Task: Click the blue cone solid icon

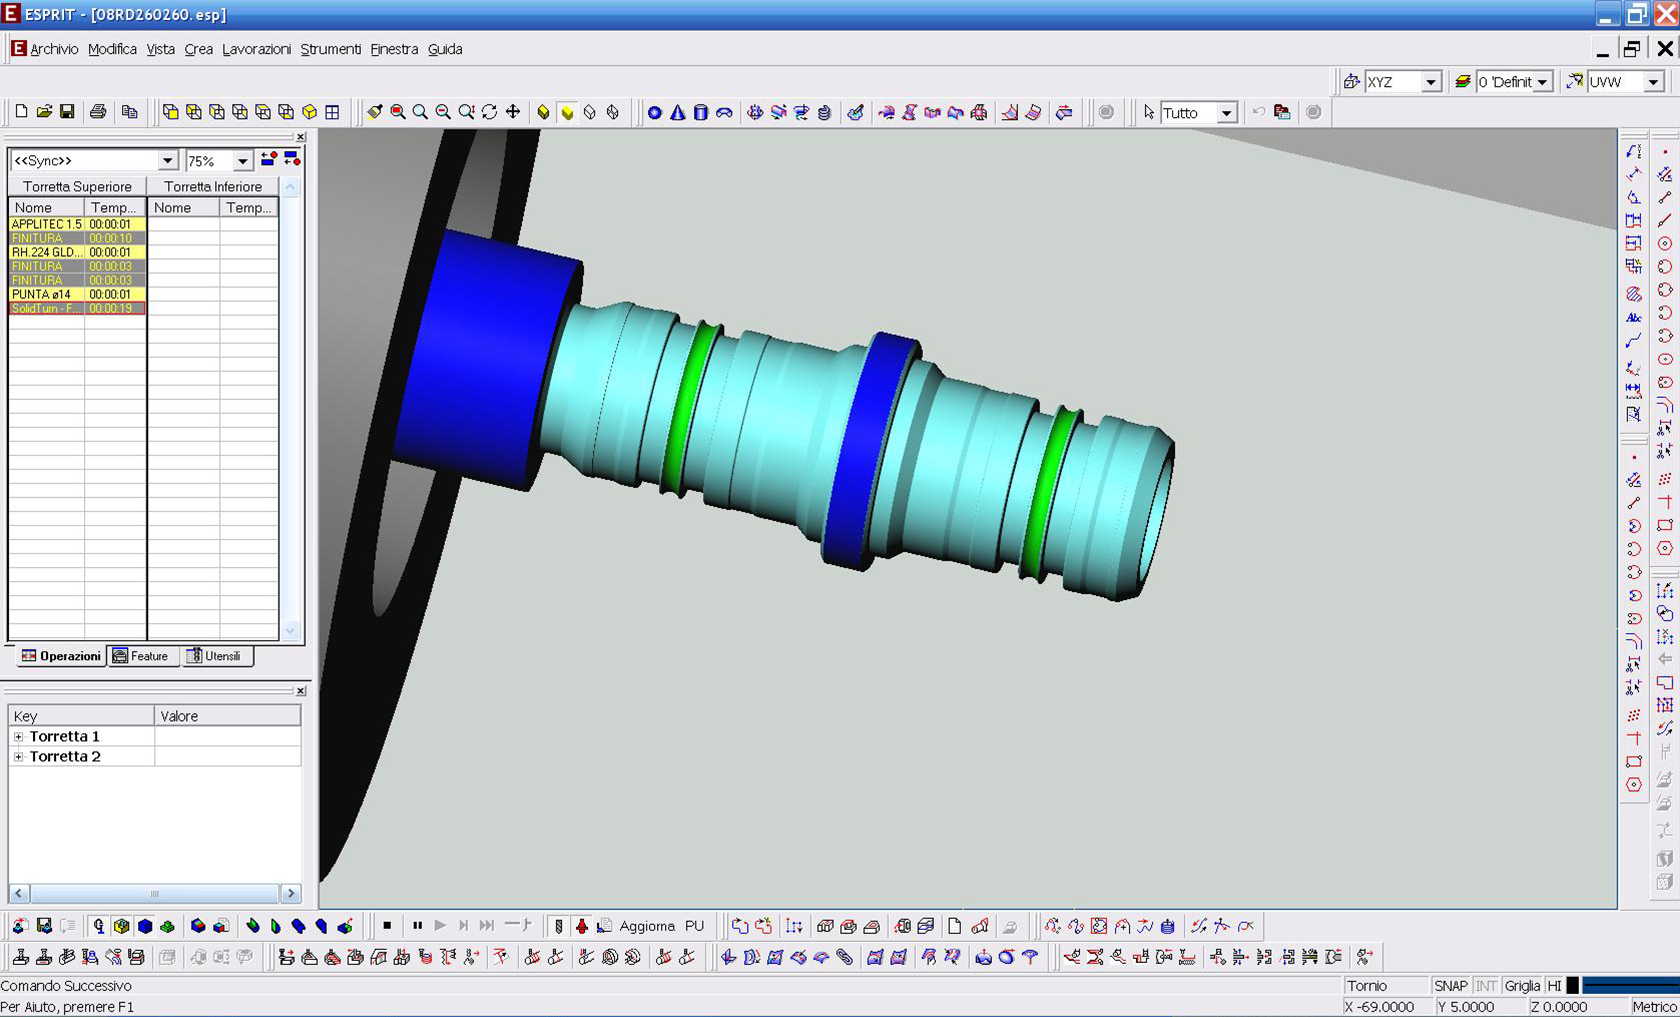Action: 678,113
